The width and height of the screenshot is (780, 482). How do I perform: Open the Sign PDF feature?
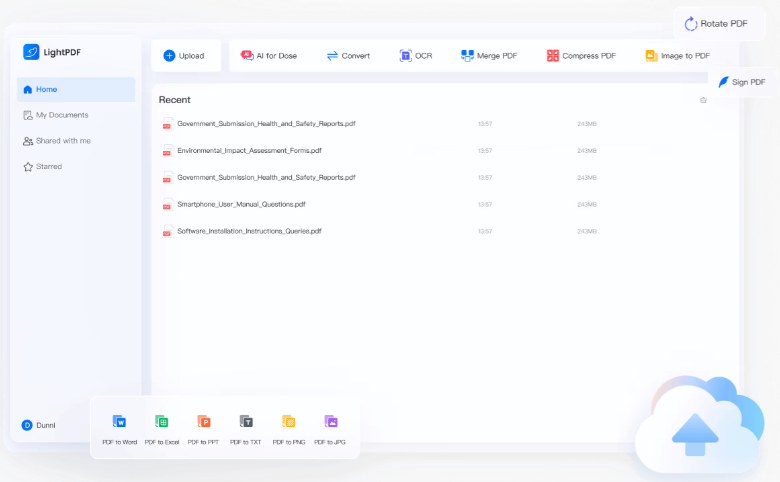pos(742,82)
